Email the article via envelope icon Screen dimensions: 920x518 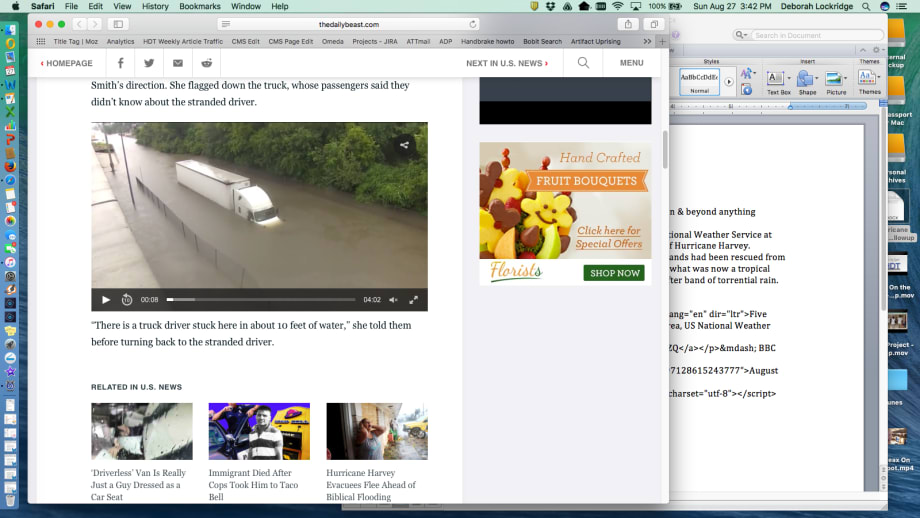(178, 63)
